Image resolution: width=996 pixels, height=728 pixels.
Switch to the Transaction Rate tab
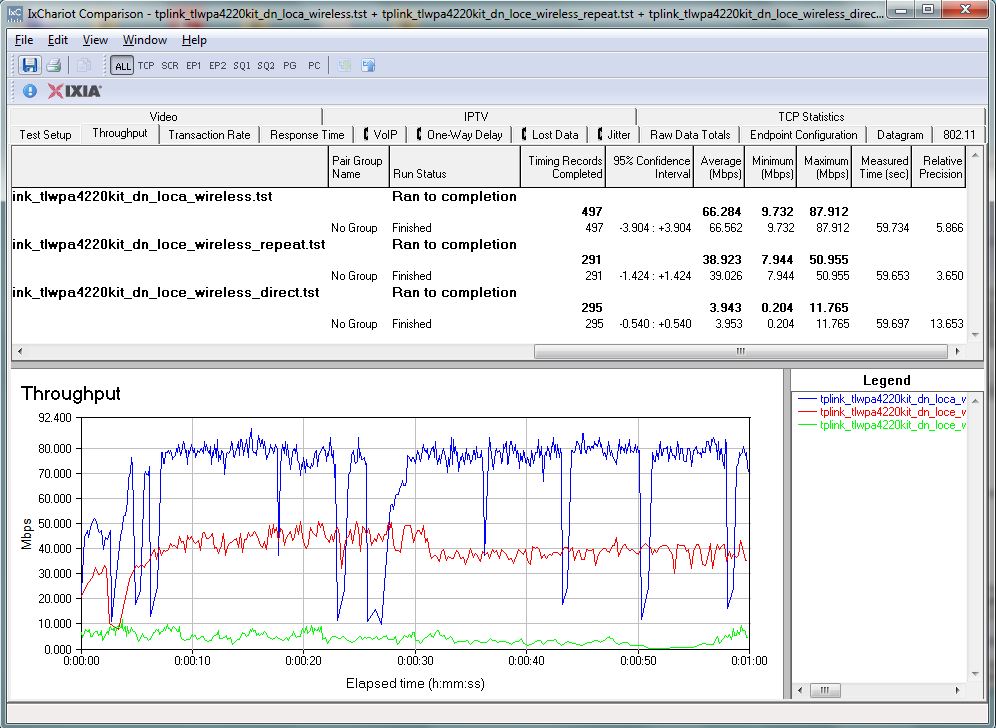209,135
